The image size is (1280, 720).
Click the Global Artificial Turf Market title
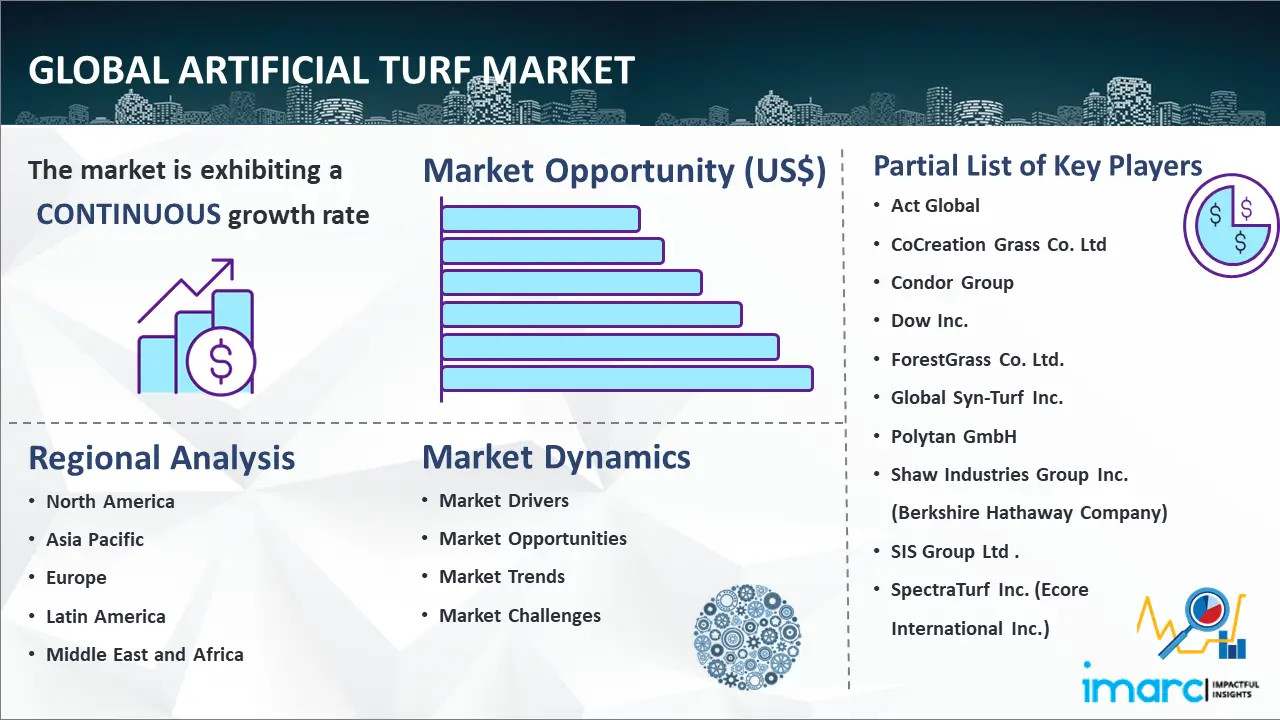(x=331, y=71)
